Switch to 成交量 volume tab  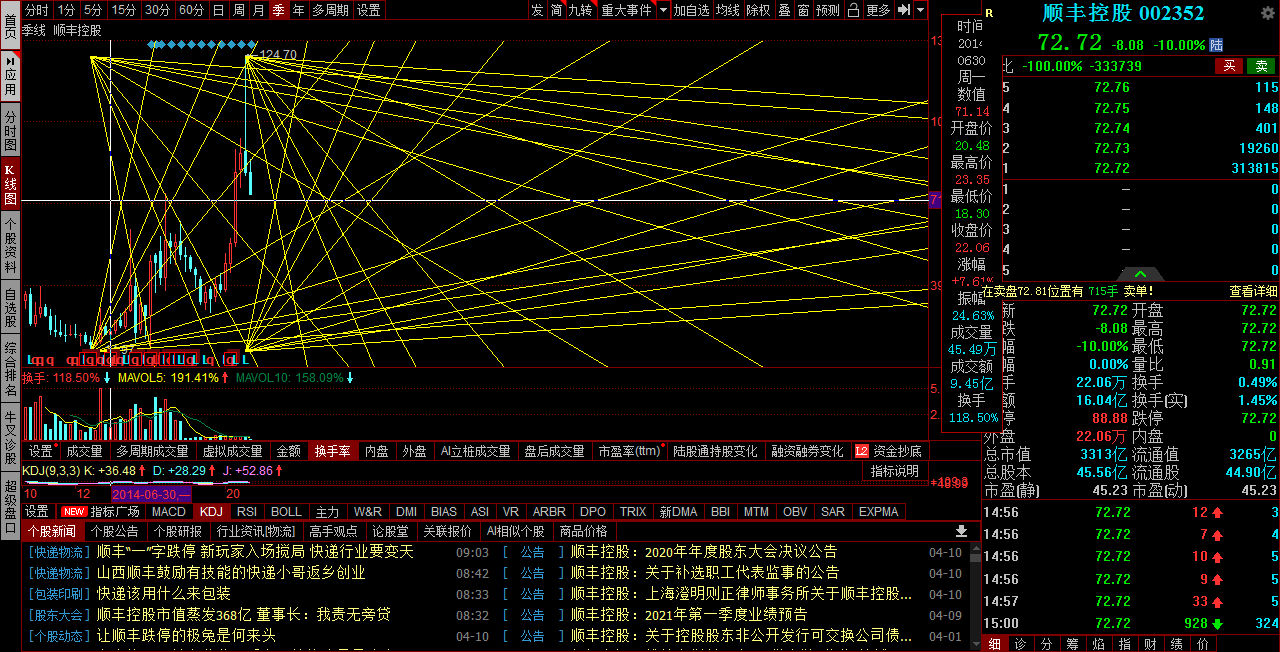[x=84, y=451]
